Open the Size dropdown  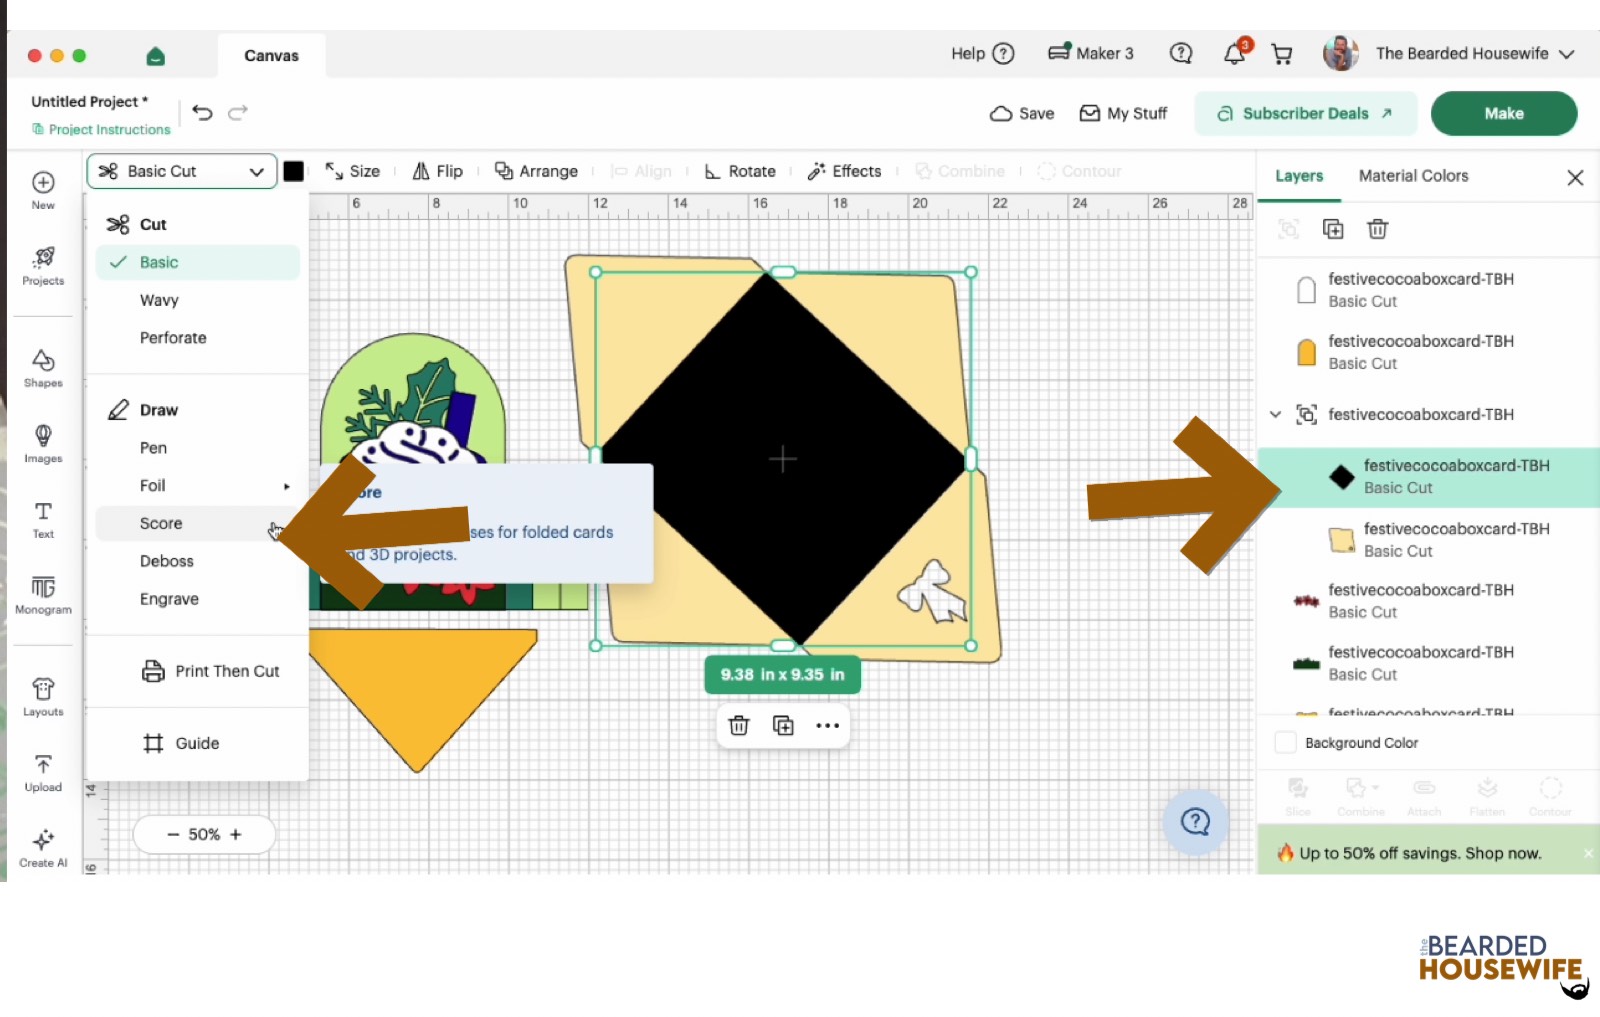(352, 171)
